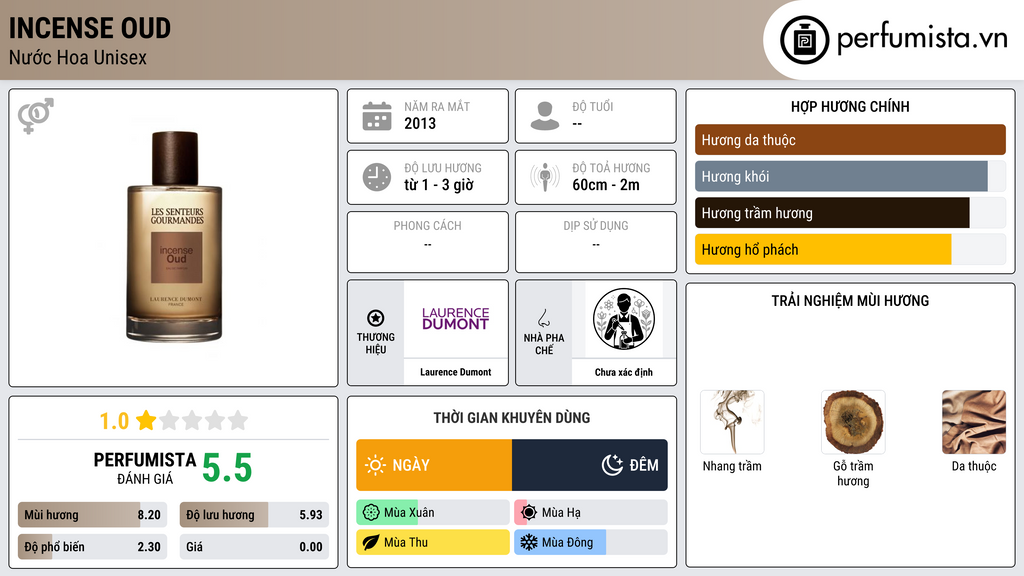Click the 1.0 user rating number

[114, 421]
